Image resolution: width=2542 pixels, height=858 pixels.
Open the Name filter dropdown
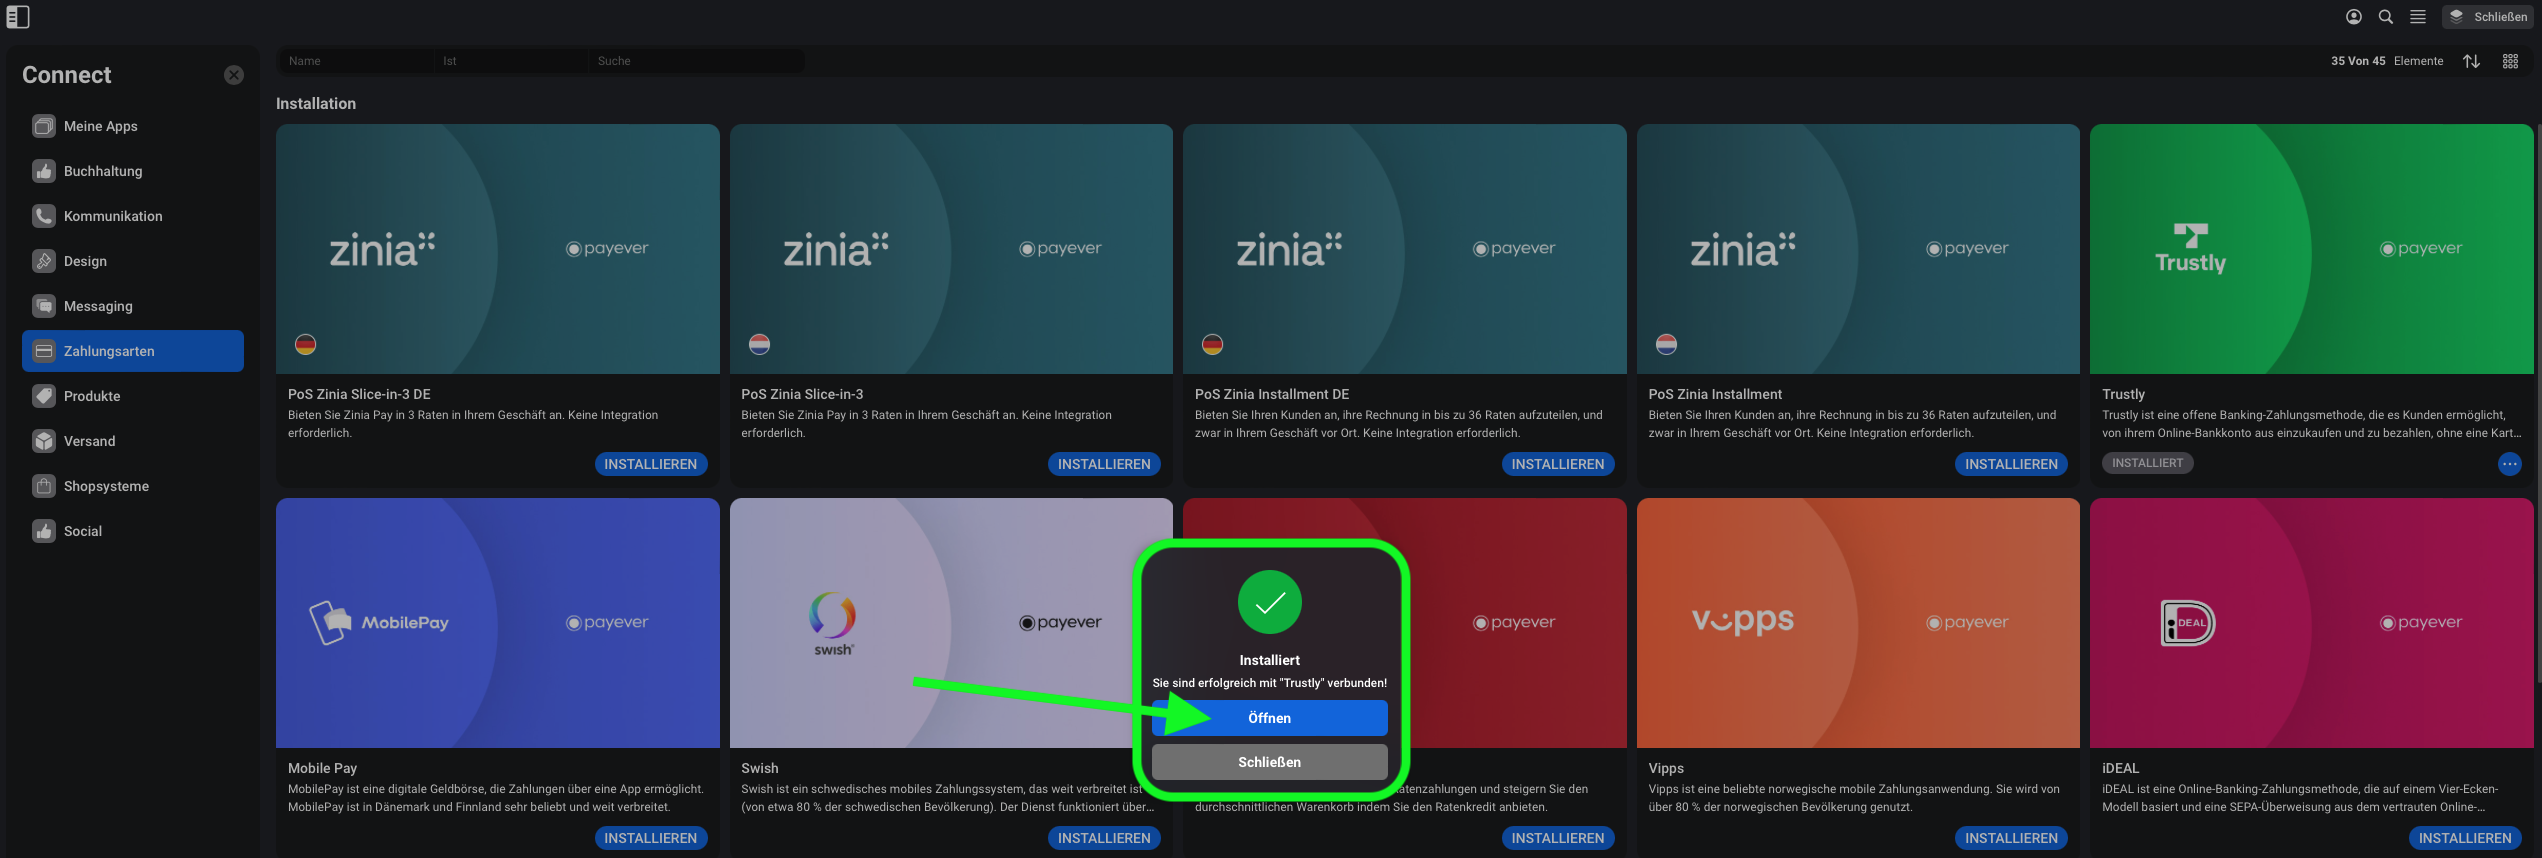pyautogui.click(x=357, y=61)
